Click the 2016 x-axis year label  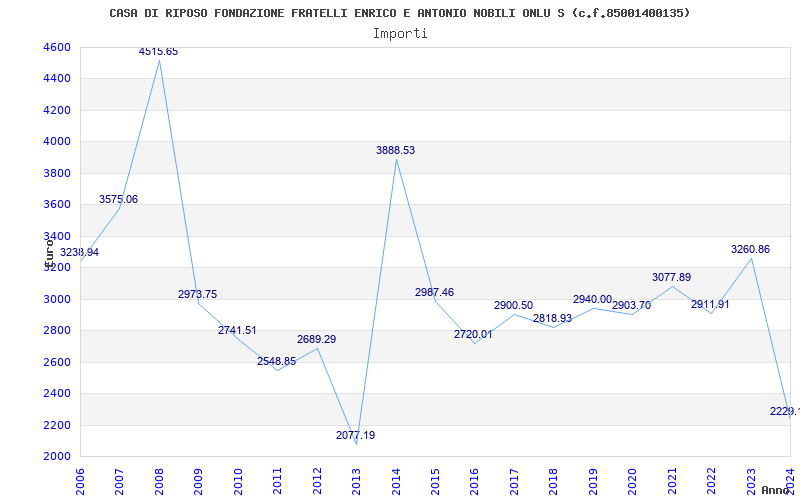point(474,482)
